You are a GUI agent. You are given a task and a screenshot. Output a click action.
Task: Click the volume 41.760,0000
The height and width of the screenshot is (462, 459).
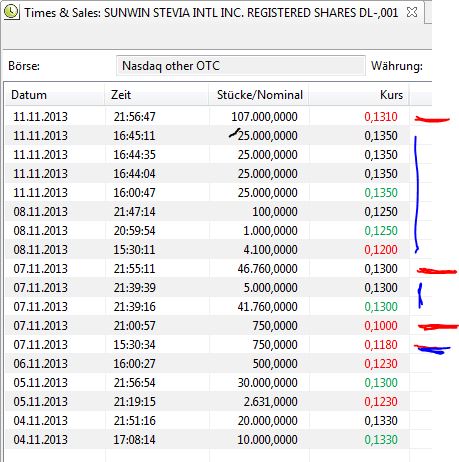[x=268, y=307]
